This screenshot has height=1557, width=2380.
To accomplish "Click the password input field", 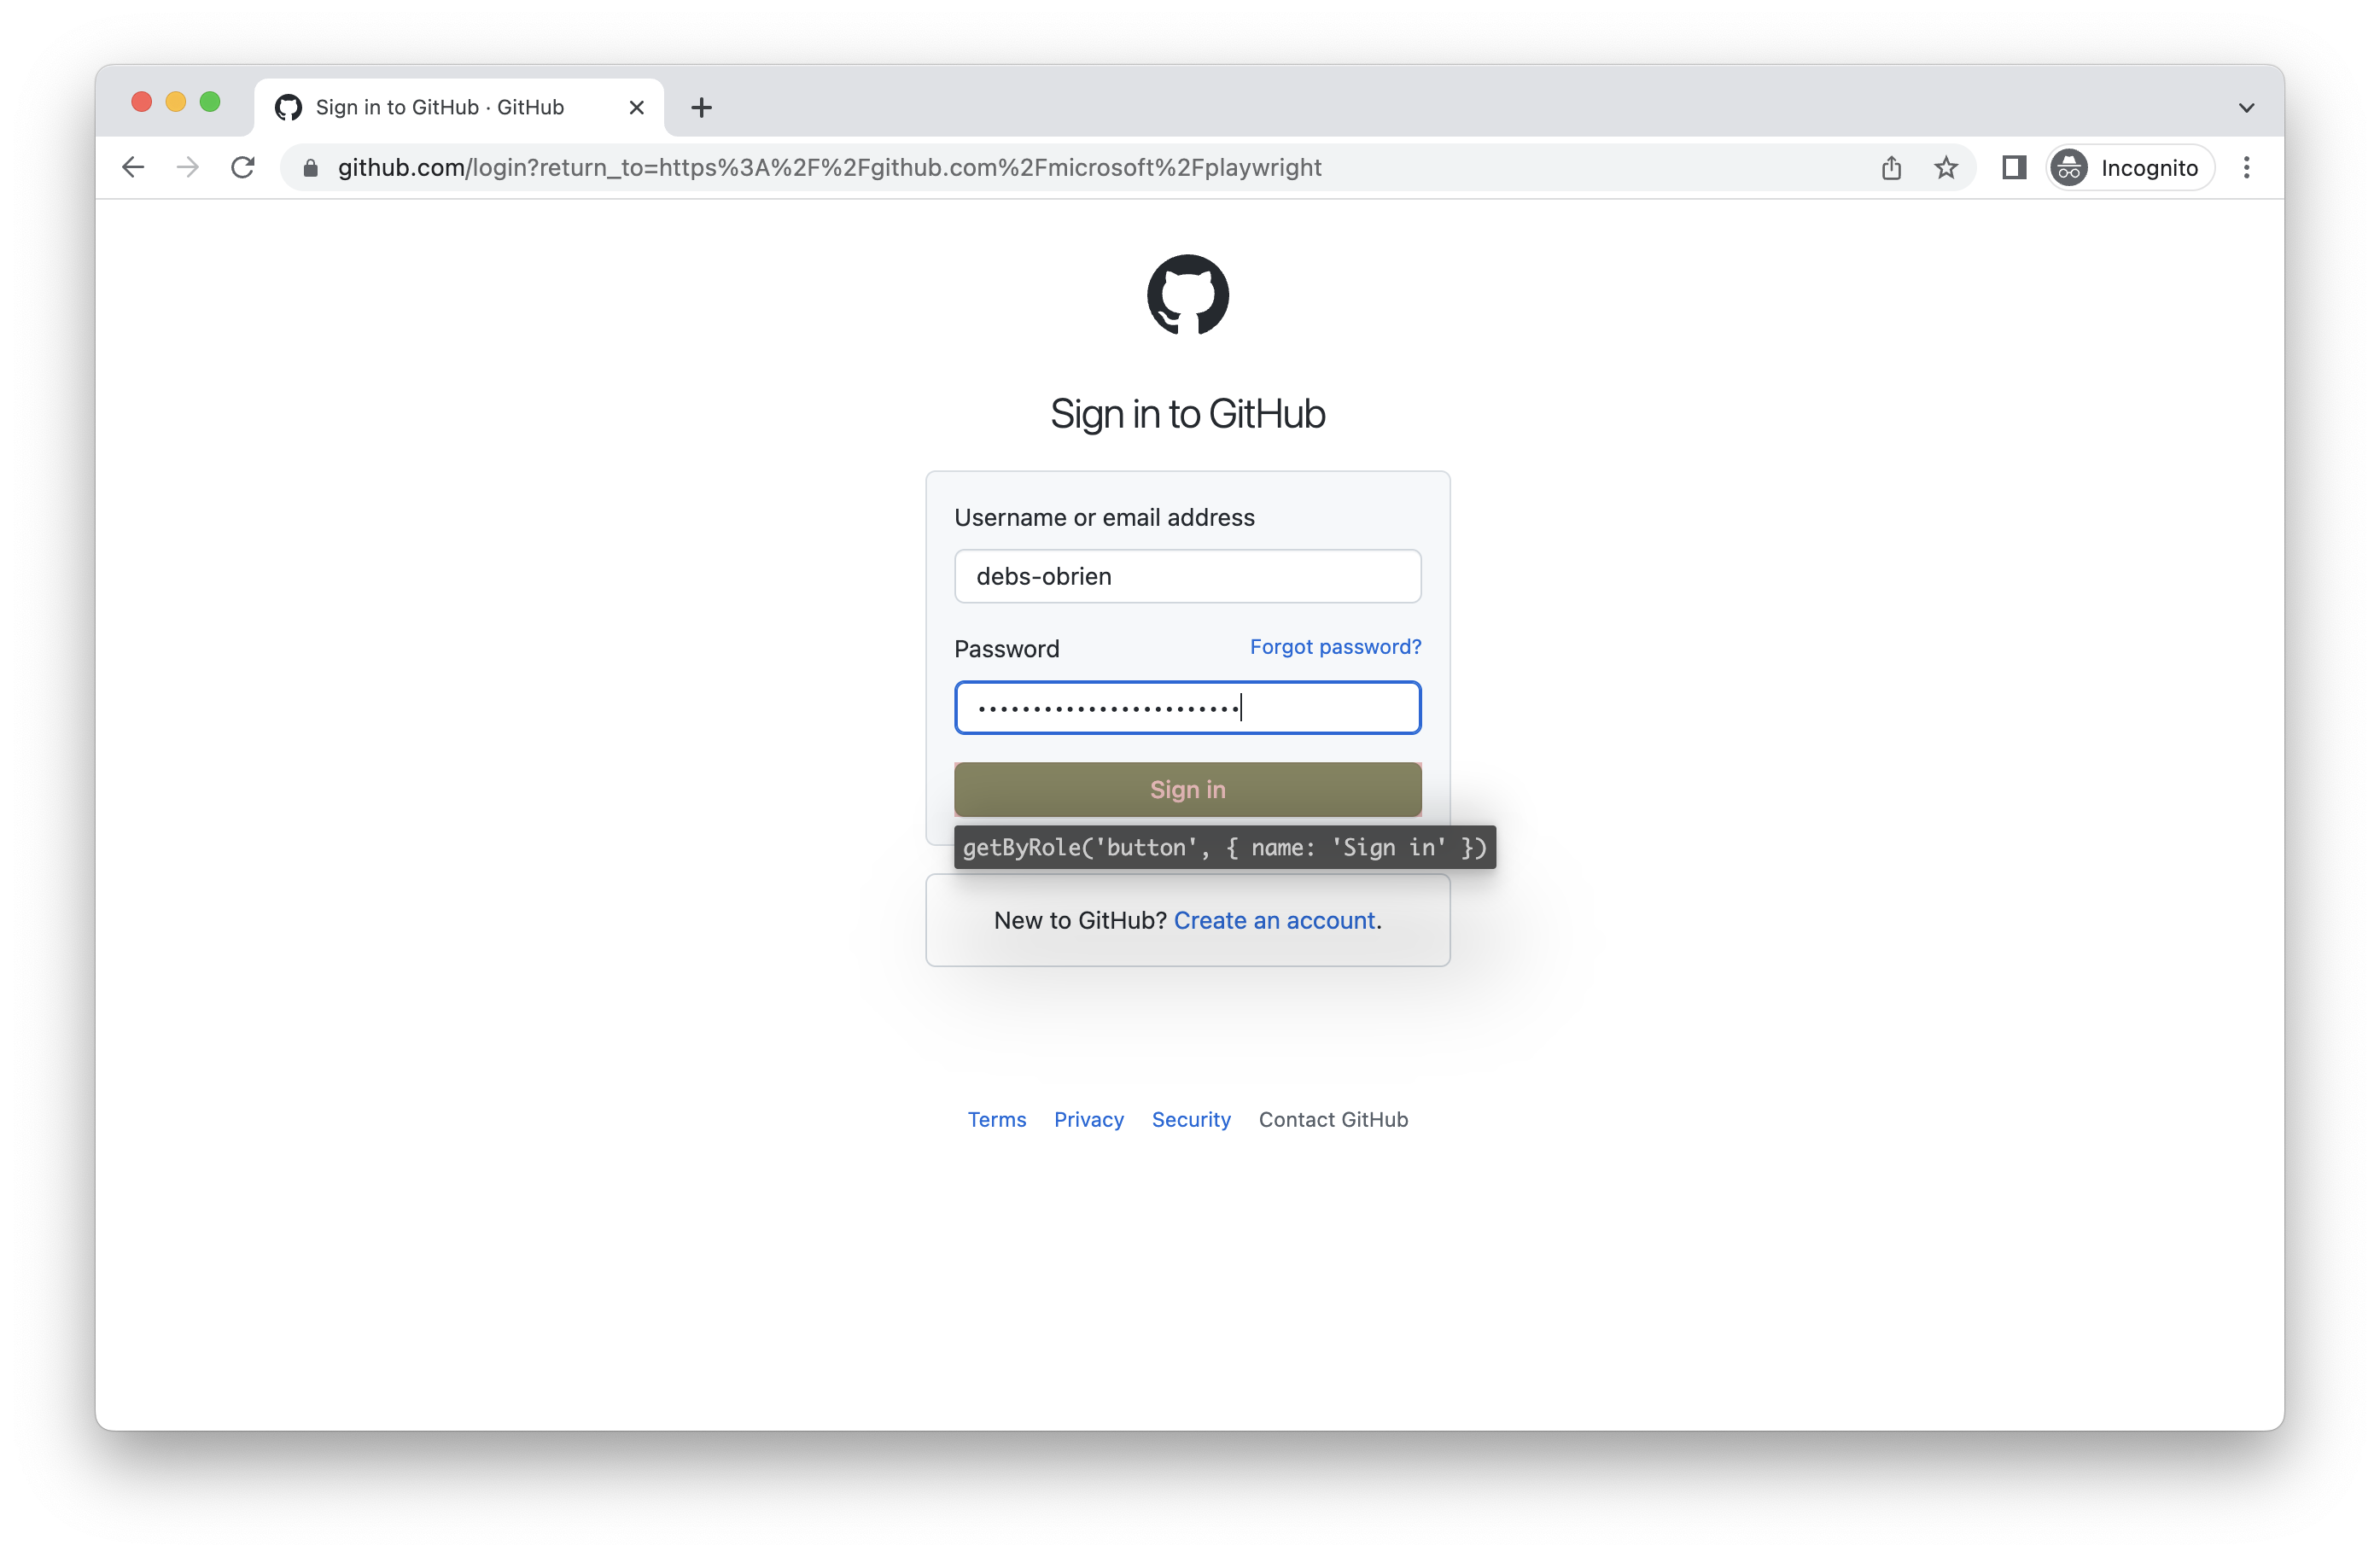I will [1187, 708].
